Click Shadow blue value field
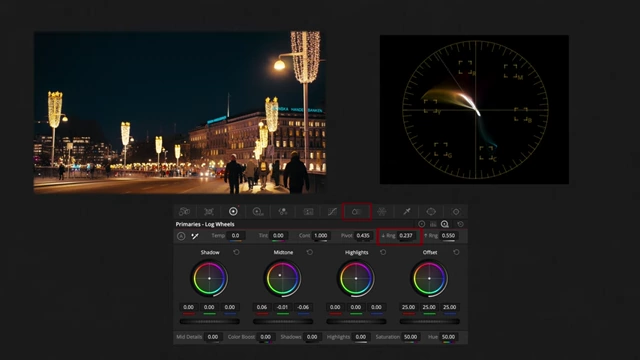640x360 pixels. tap(230, 307)
